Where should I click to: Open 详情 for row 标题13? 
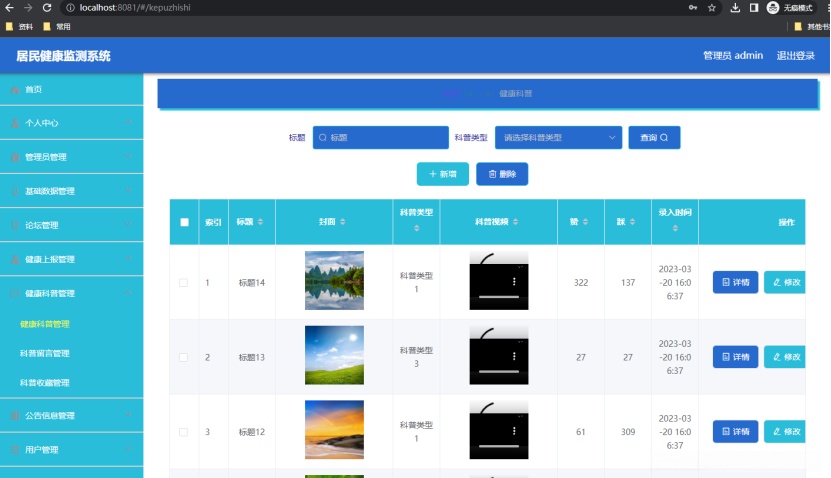click(x=735, y=357)
